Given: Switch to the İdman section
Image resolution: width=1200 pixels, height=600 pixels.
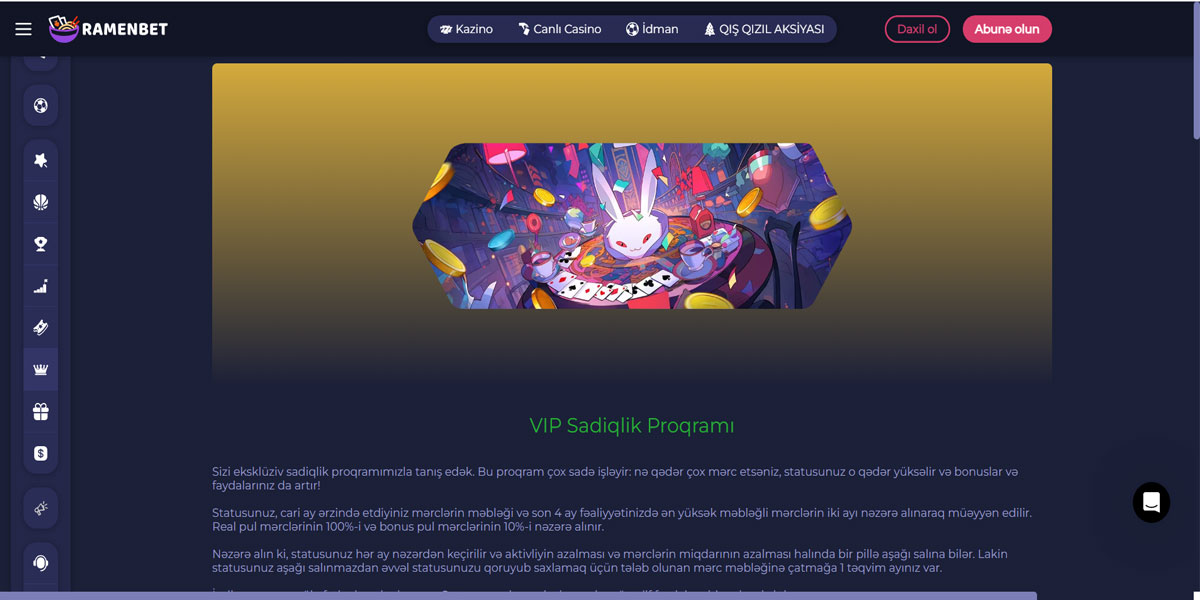Looking at the screenshot, I should [652, 29].
